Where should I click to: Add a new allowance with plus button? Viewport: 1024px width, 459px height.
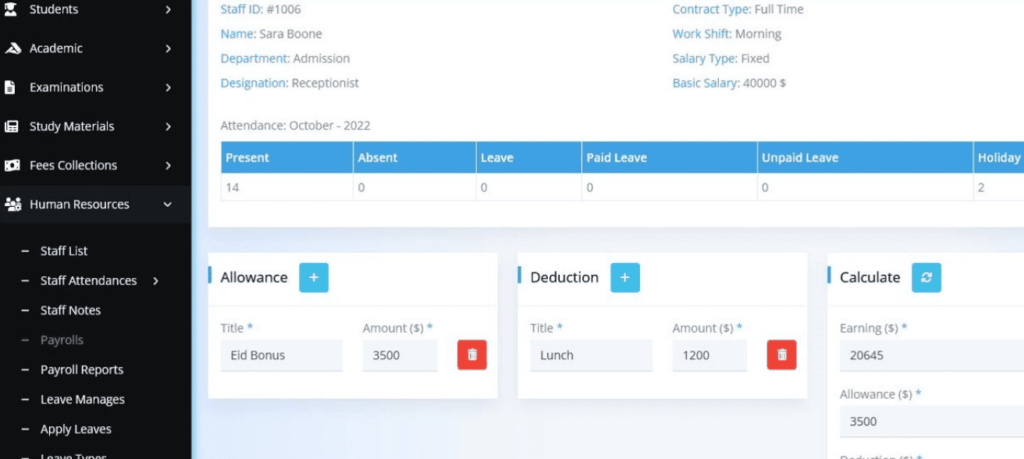point(313,277)
